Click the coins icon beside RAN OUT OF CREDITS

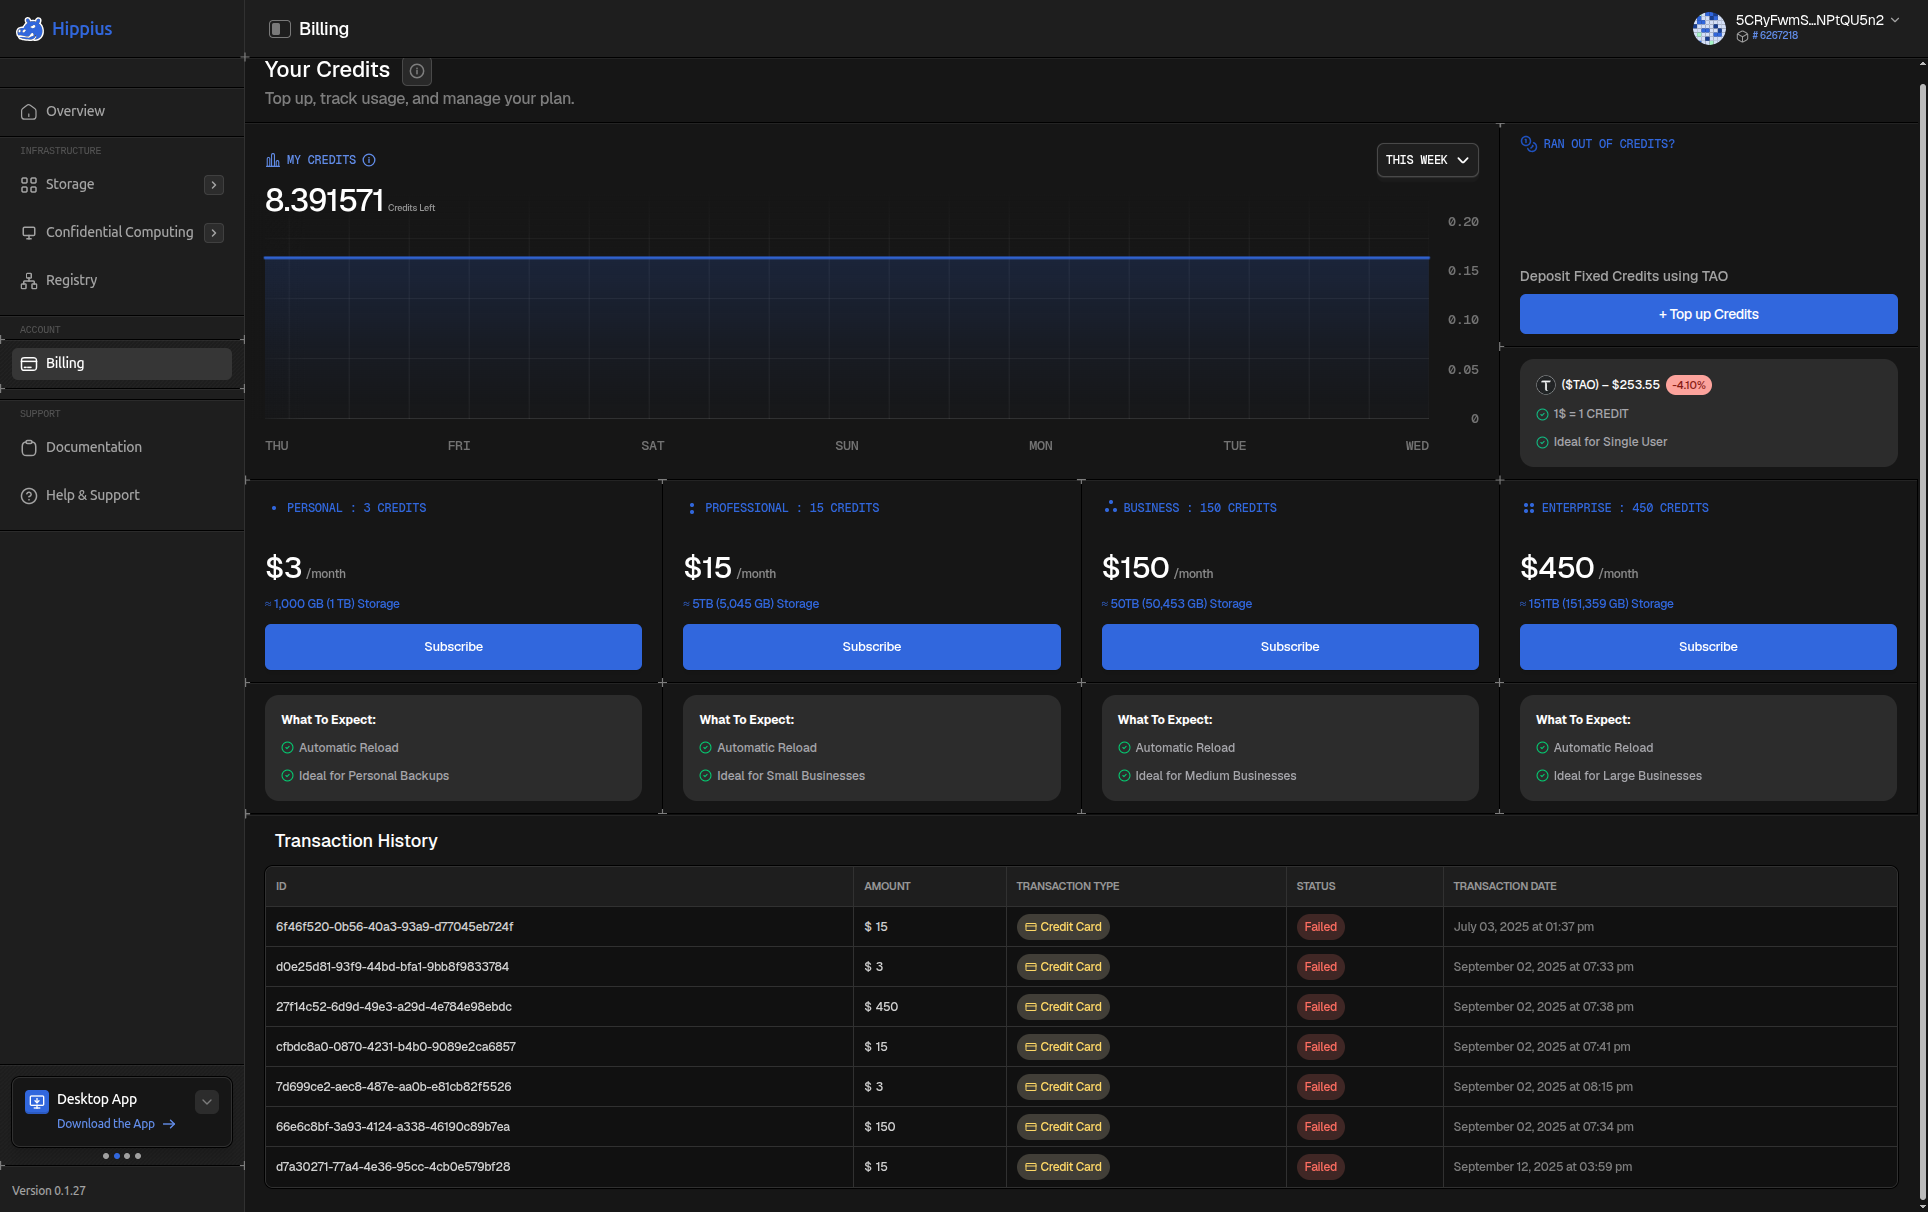[1528, 144]
